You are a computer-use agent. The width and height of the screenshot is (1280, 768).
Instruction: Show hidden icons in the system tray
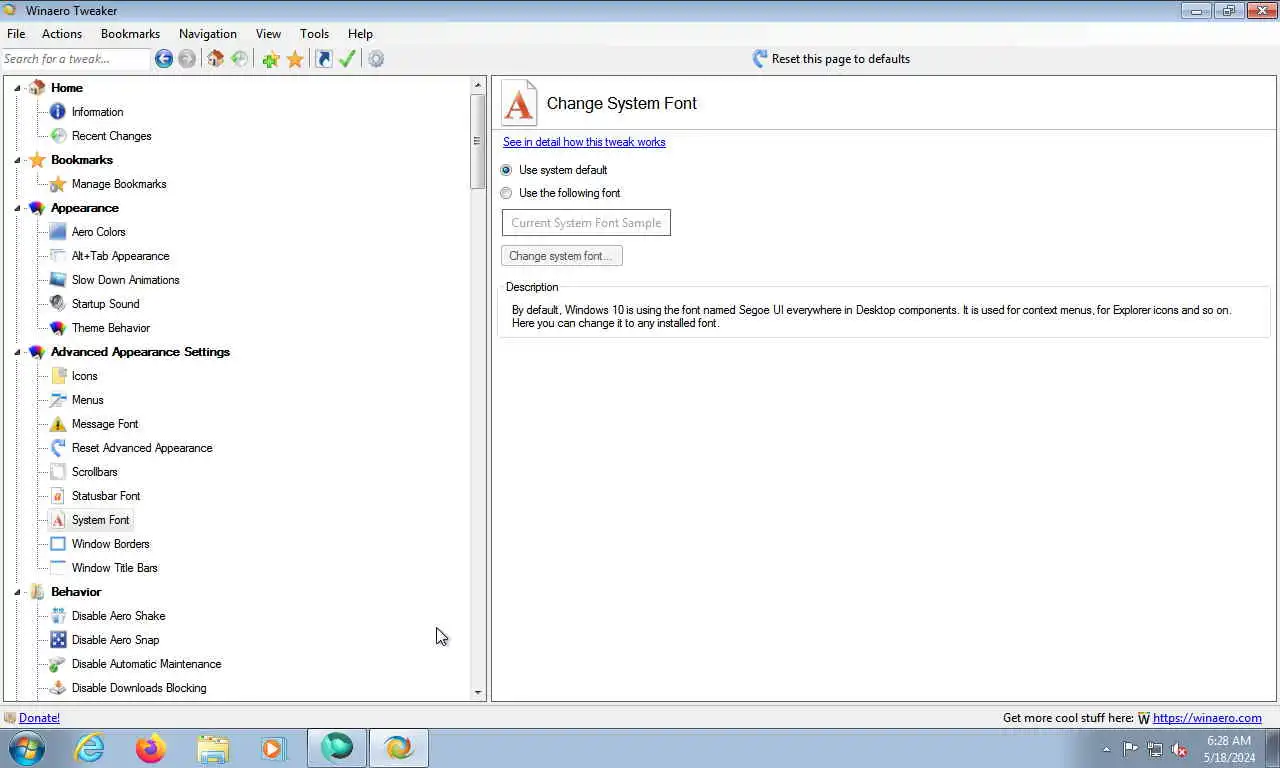click(1106, 749)
